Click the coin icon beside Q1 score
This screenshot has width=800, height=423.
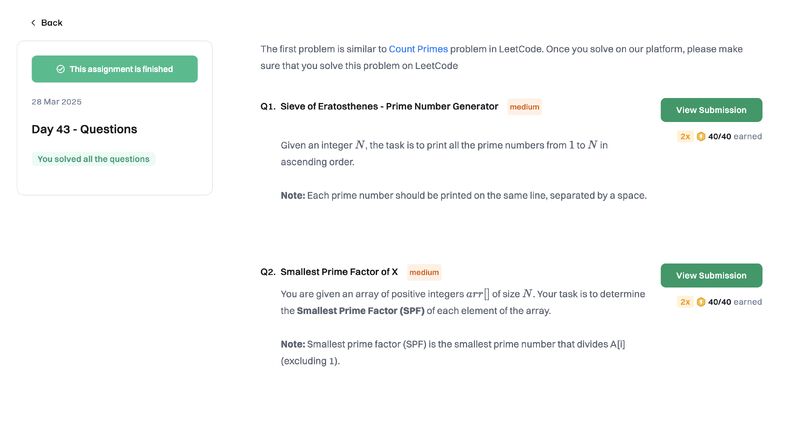coord(701,136)
